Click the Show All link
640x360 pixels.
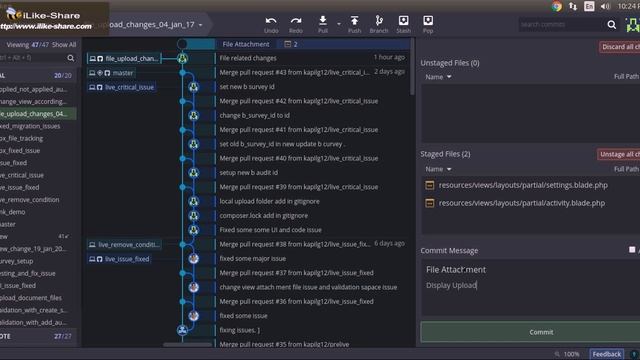[64, 44]
